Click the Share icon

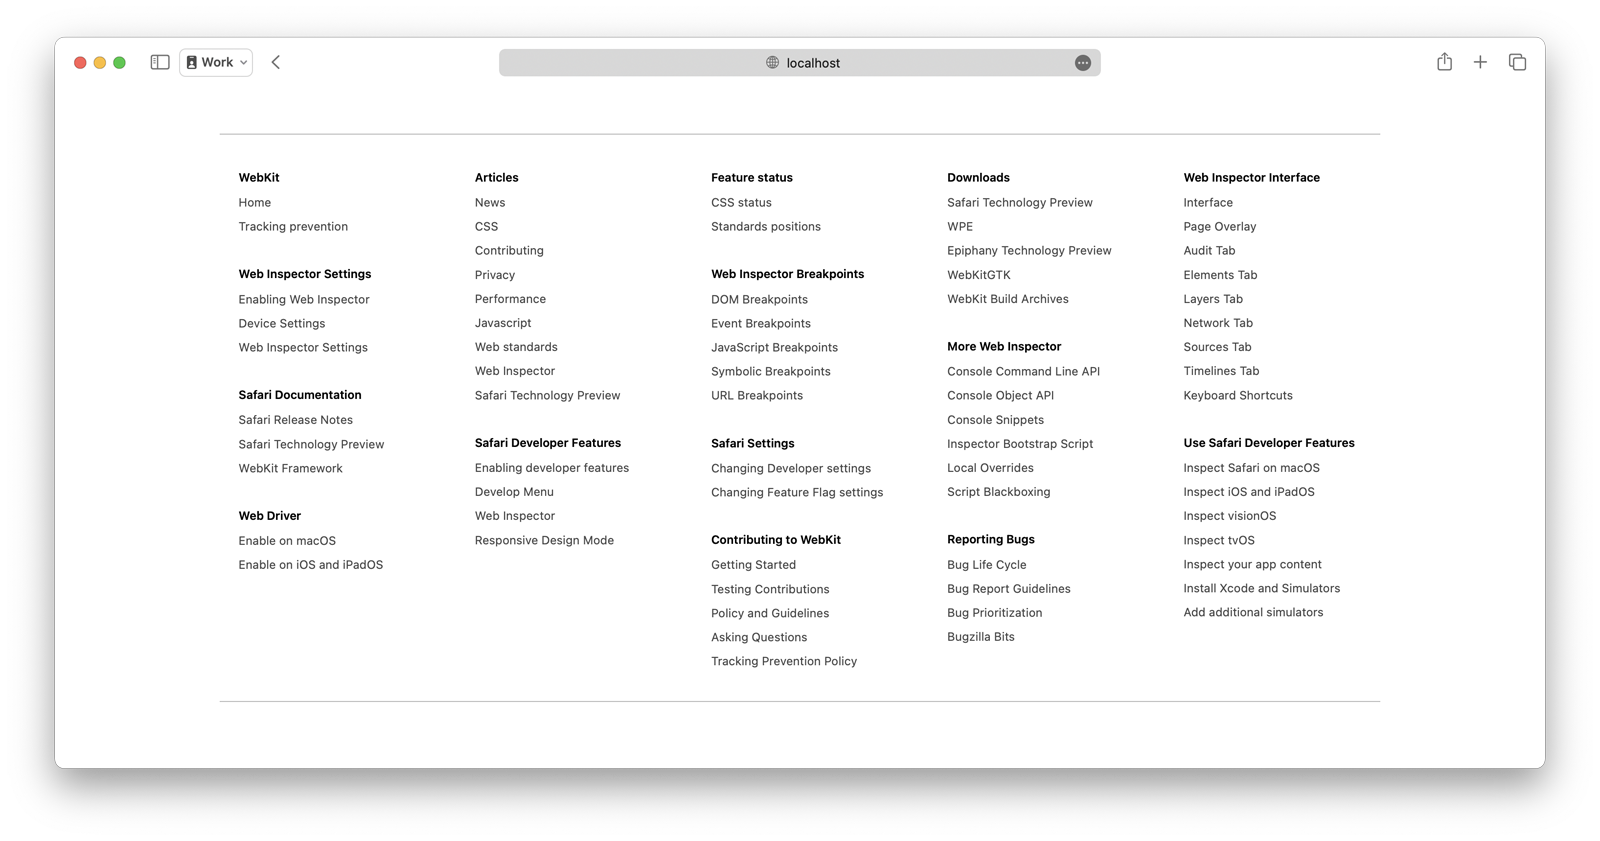tap(1445, 62)
